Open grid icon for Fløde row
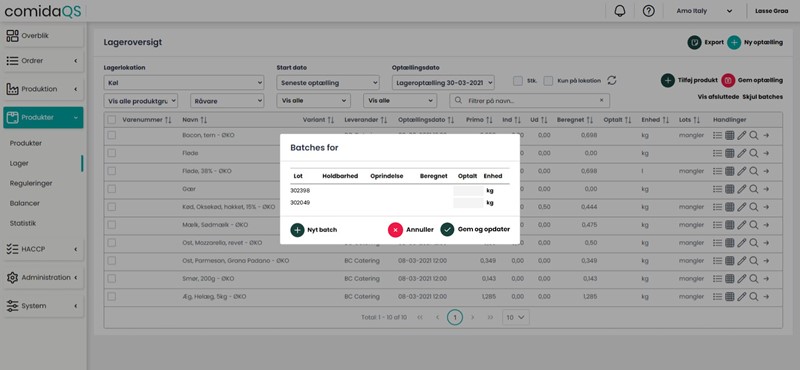 pos(730,153)
